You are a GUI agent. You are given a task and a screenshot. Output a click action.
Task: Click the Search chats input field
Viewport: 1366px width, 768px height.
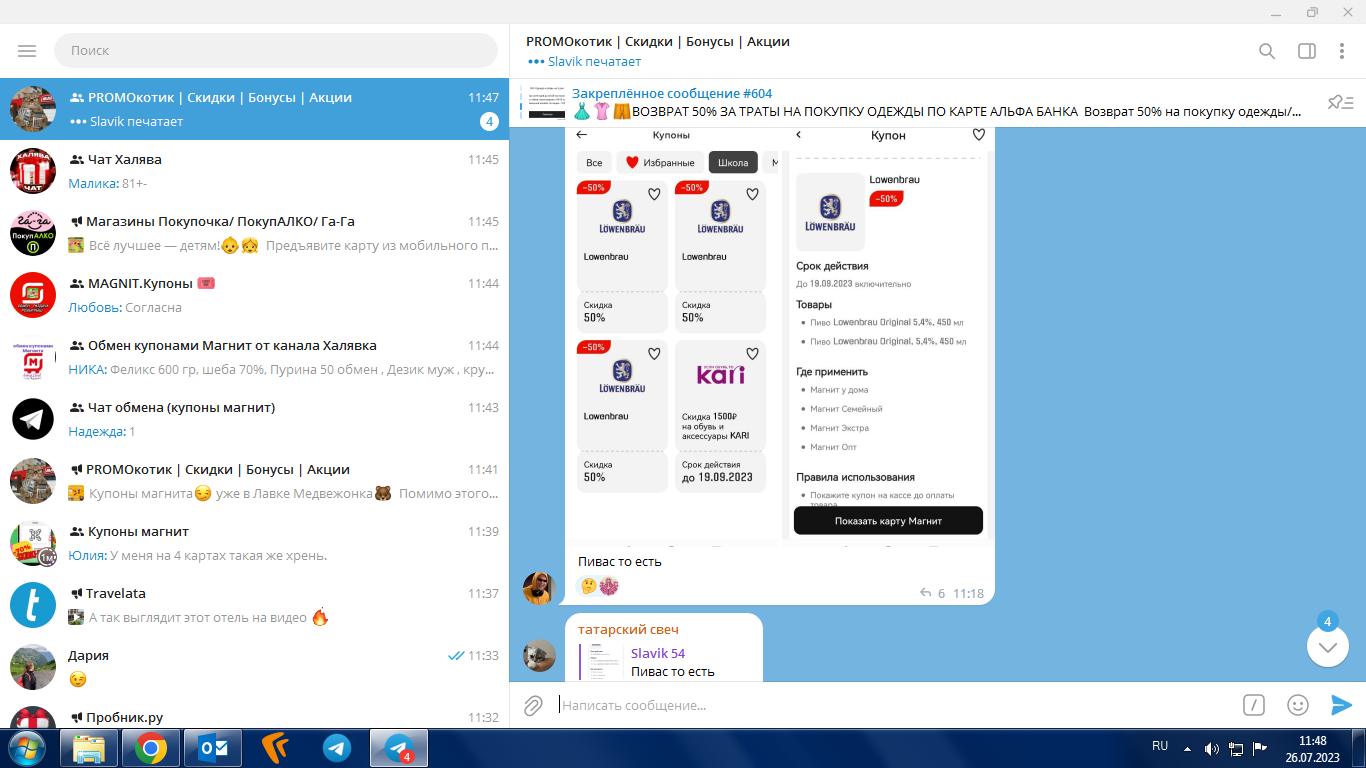point(276,50)
